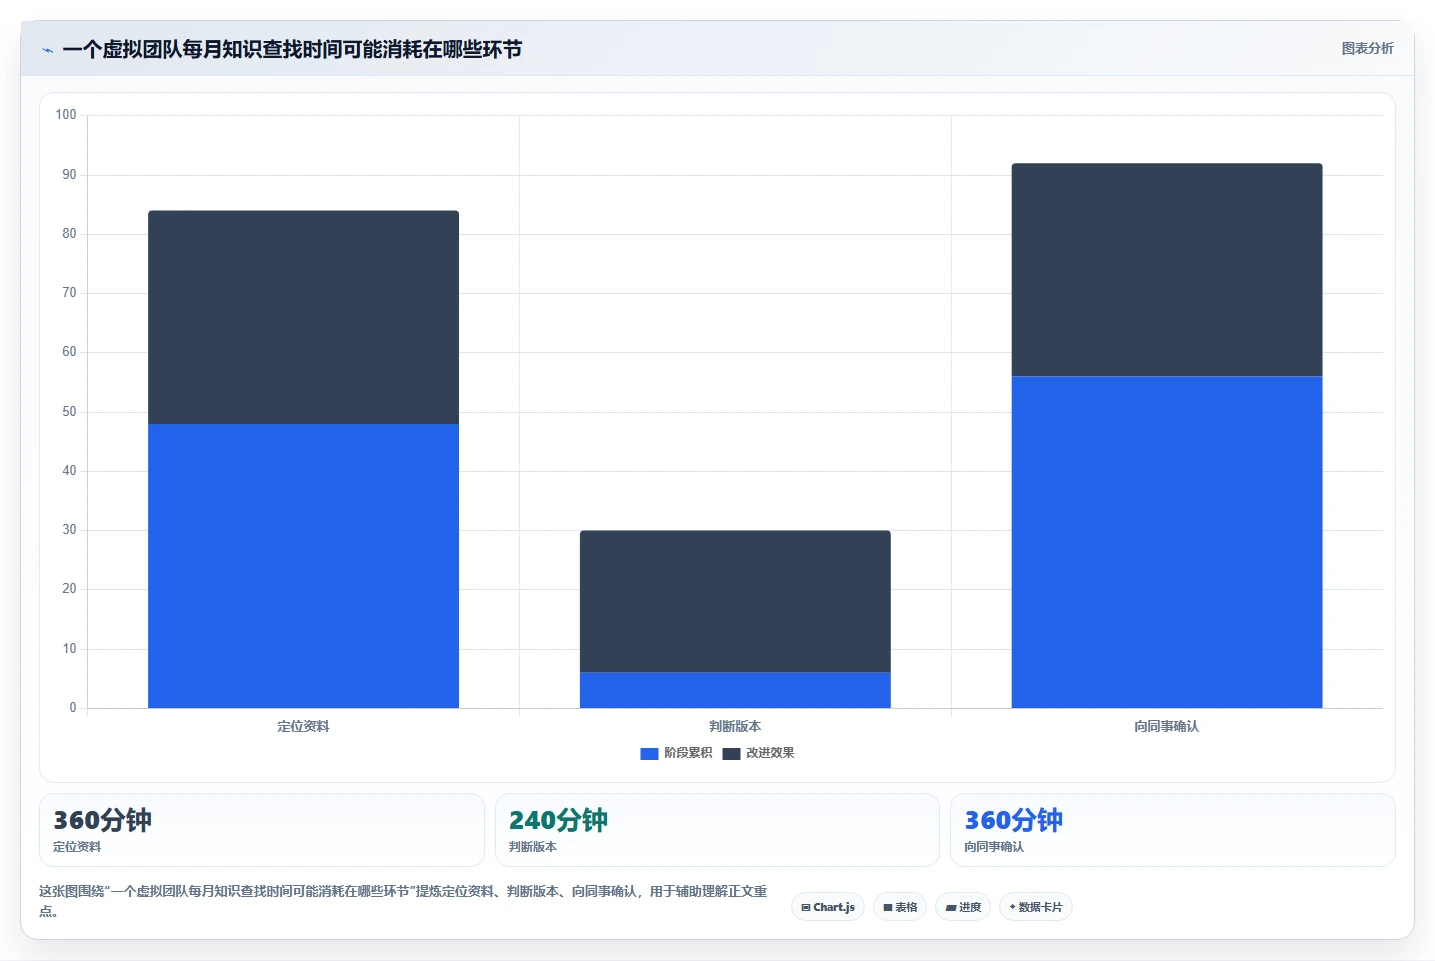The height and width of the screenshot is (961, 1435).
Task: Click the blue bar segment for 定位资料
Action: [303, 566]
